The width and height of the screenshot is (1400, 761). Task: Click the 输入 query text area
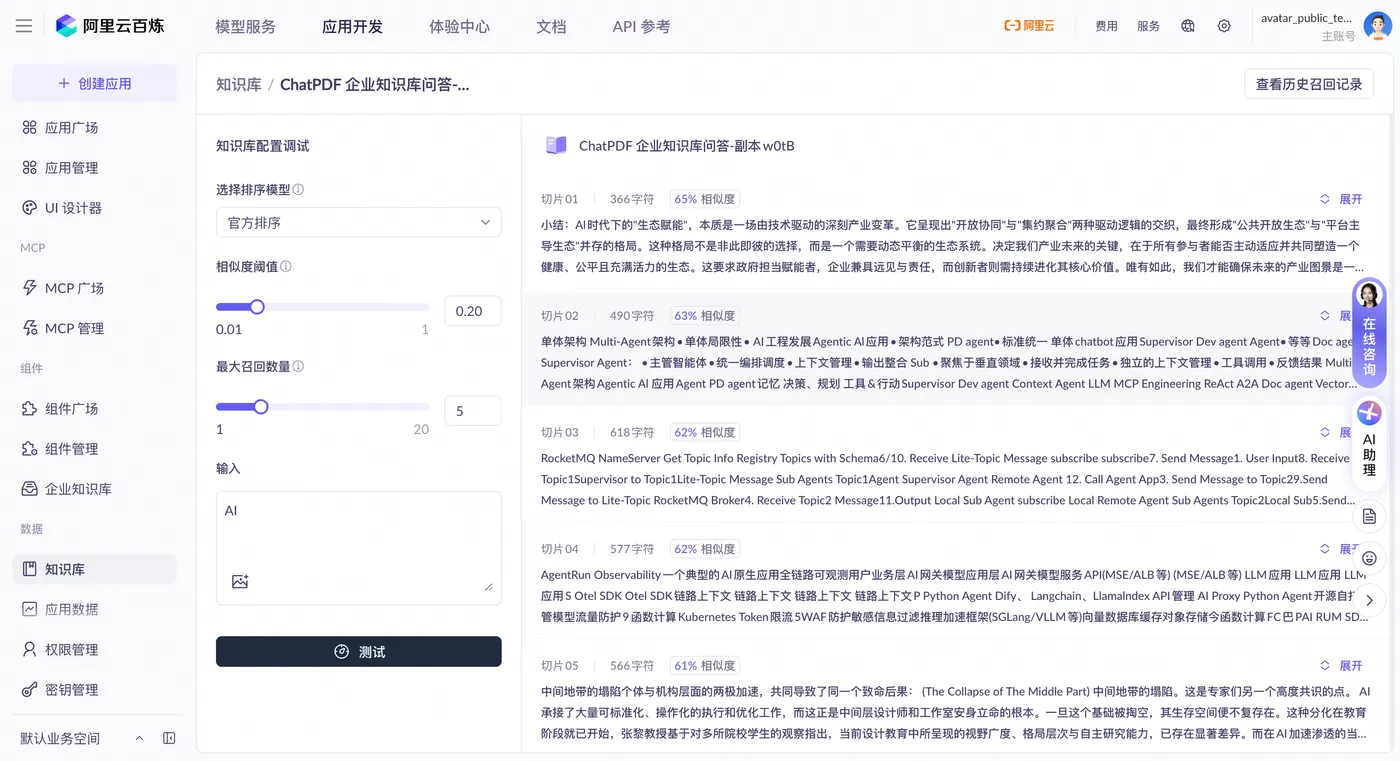pyautogui.click(x=358, y=548)
